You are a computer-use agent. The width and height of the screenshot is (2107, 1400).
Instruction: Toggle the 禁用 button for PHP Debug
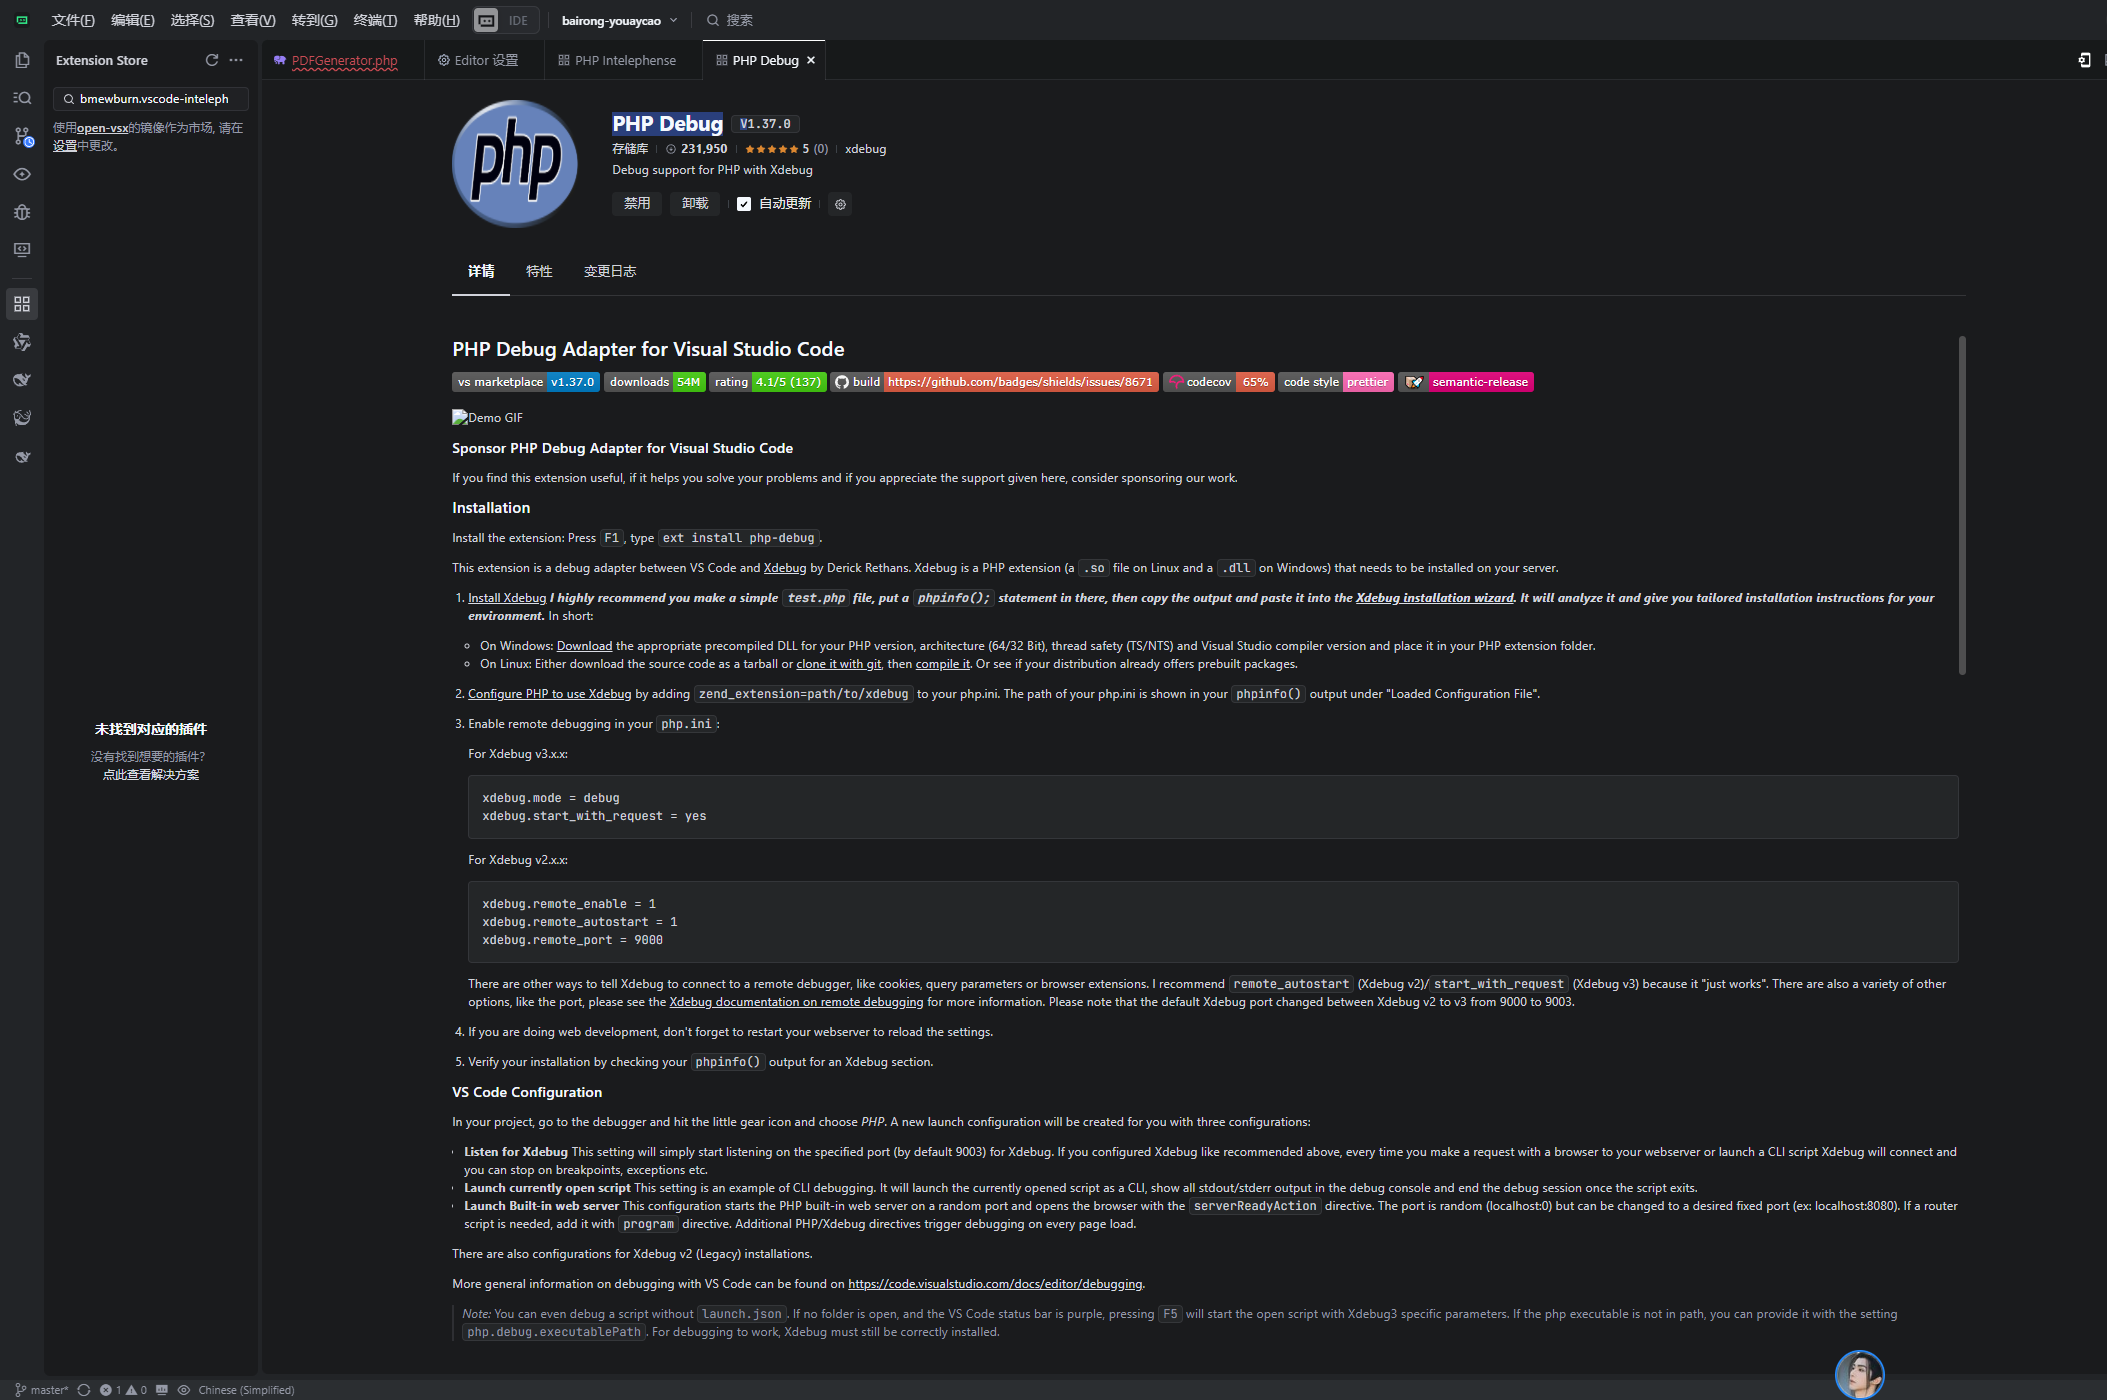[637, 204]
